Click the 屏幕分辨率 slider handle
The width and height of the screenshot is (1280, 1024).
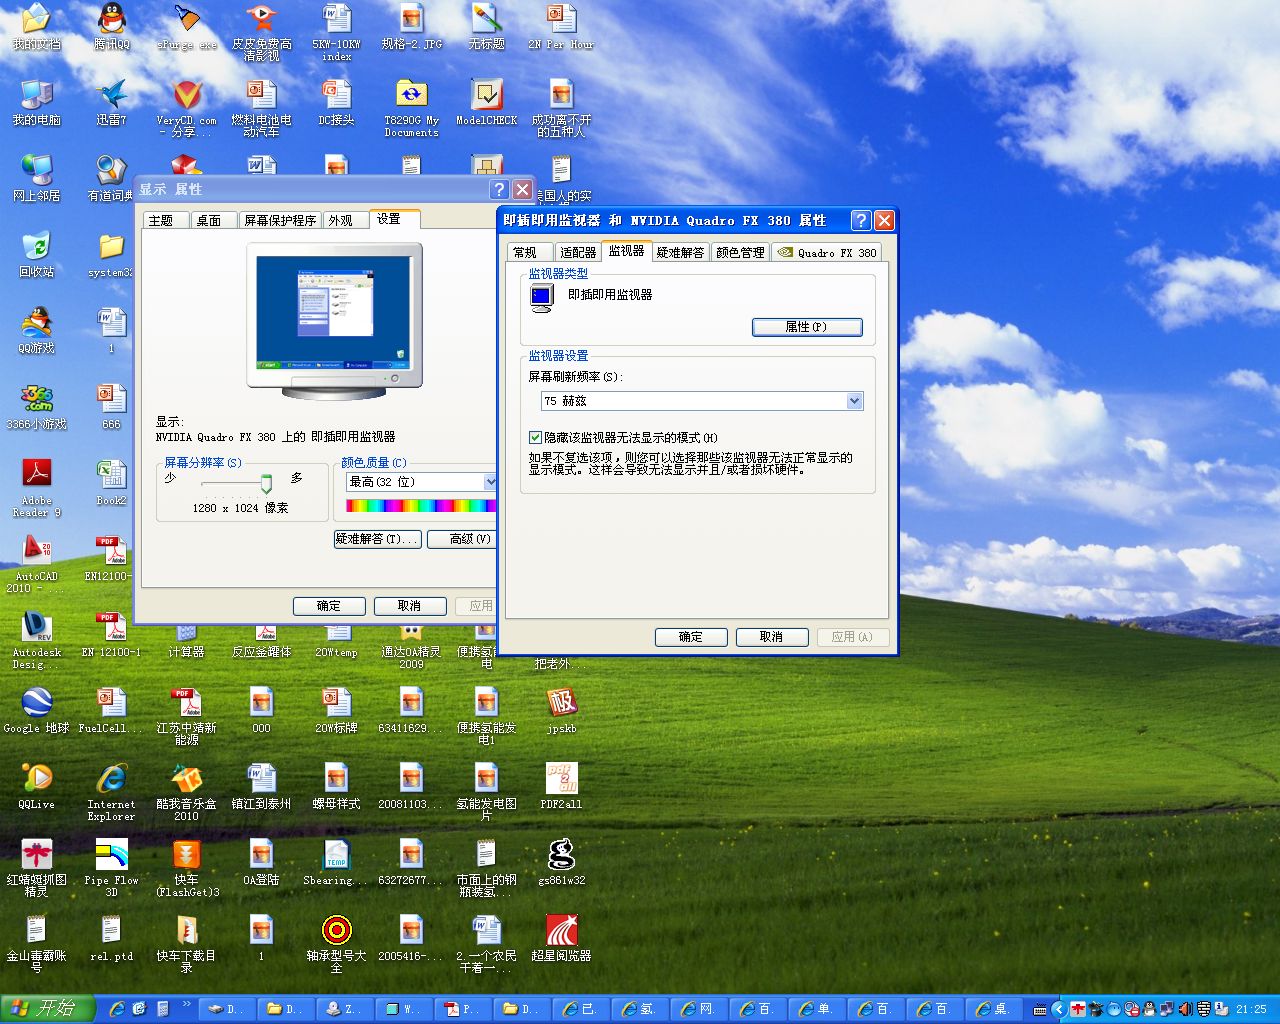266,484
